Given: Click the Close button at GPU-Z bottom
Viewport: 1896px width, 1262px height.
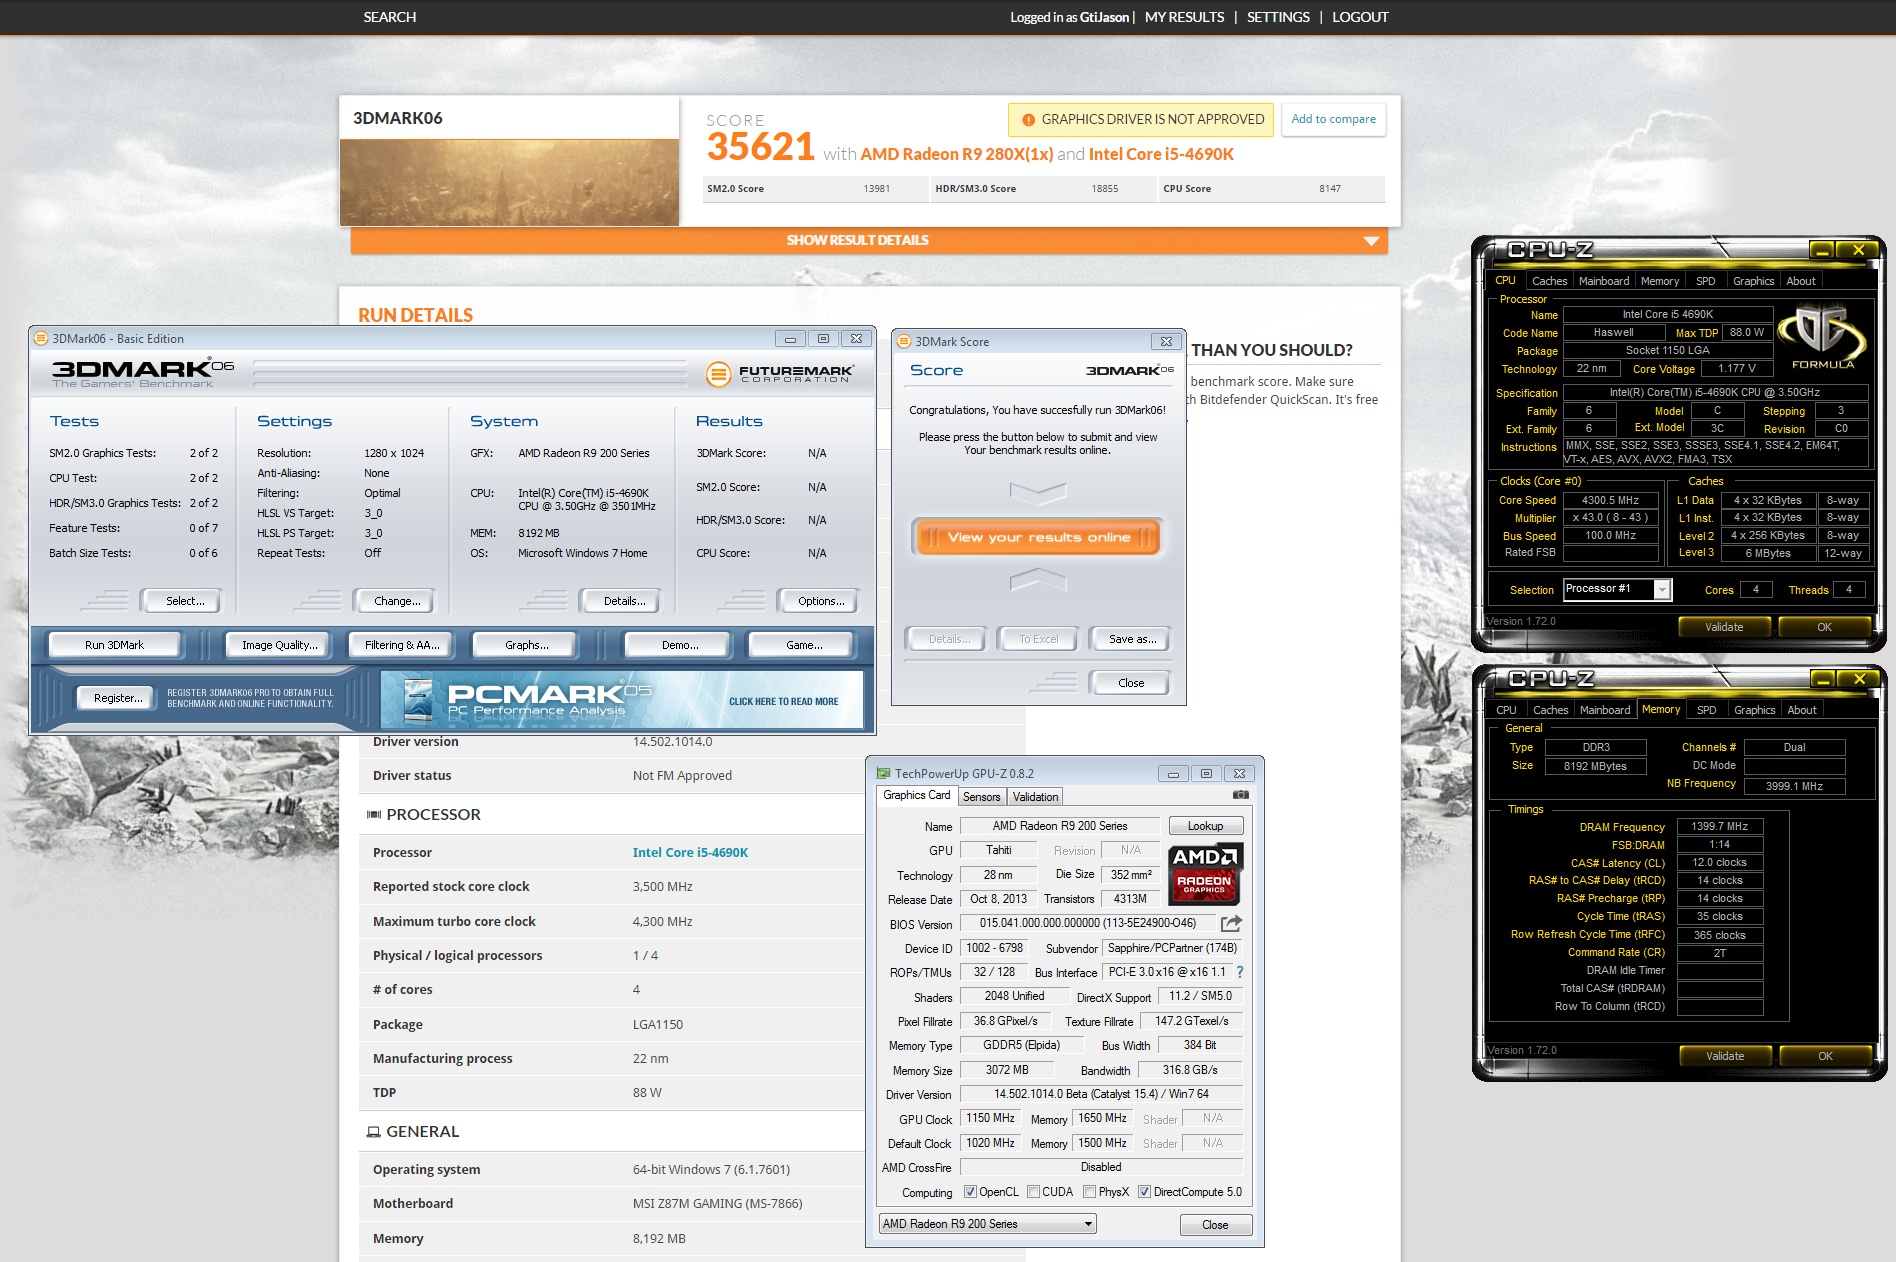Looking at the screenshot, I should point(1215,1224).
